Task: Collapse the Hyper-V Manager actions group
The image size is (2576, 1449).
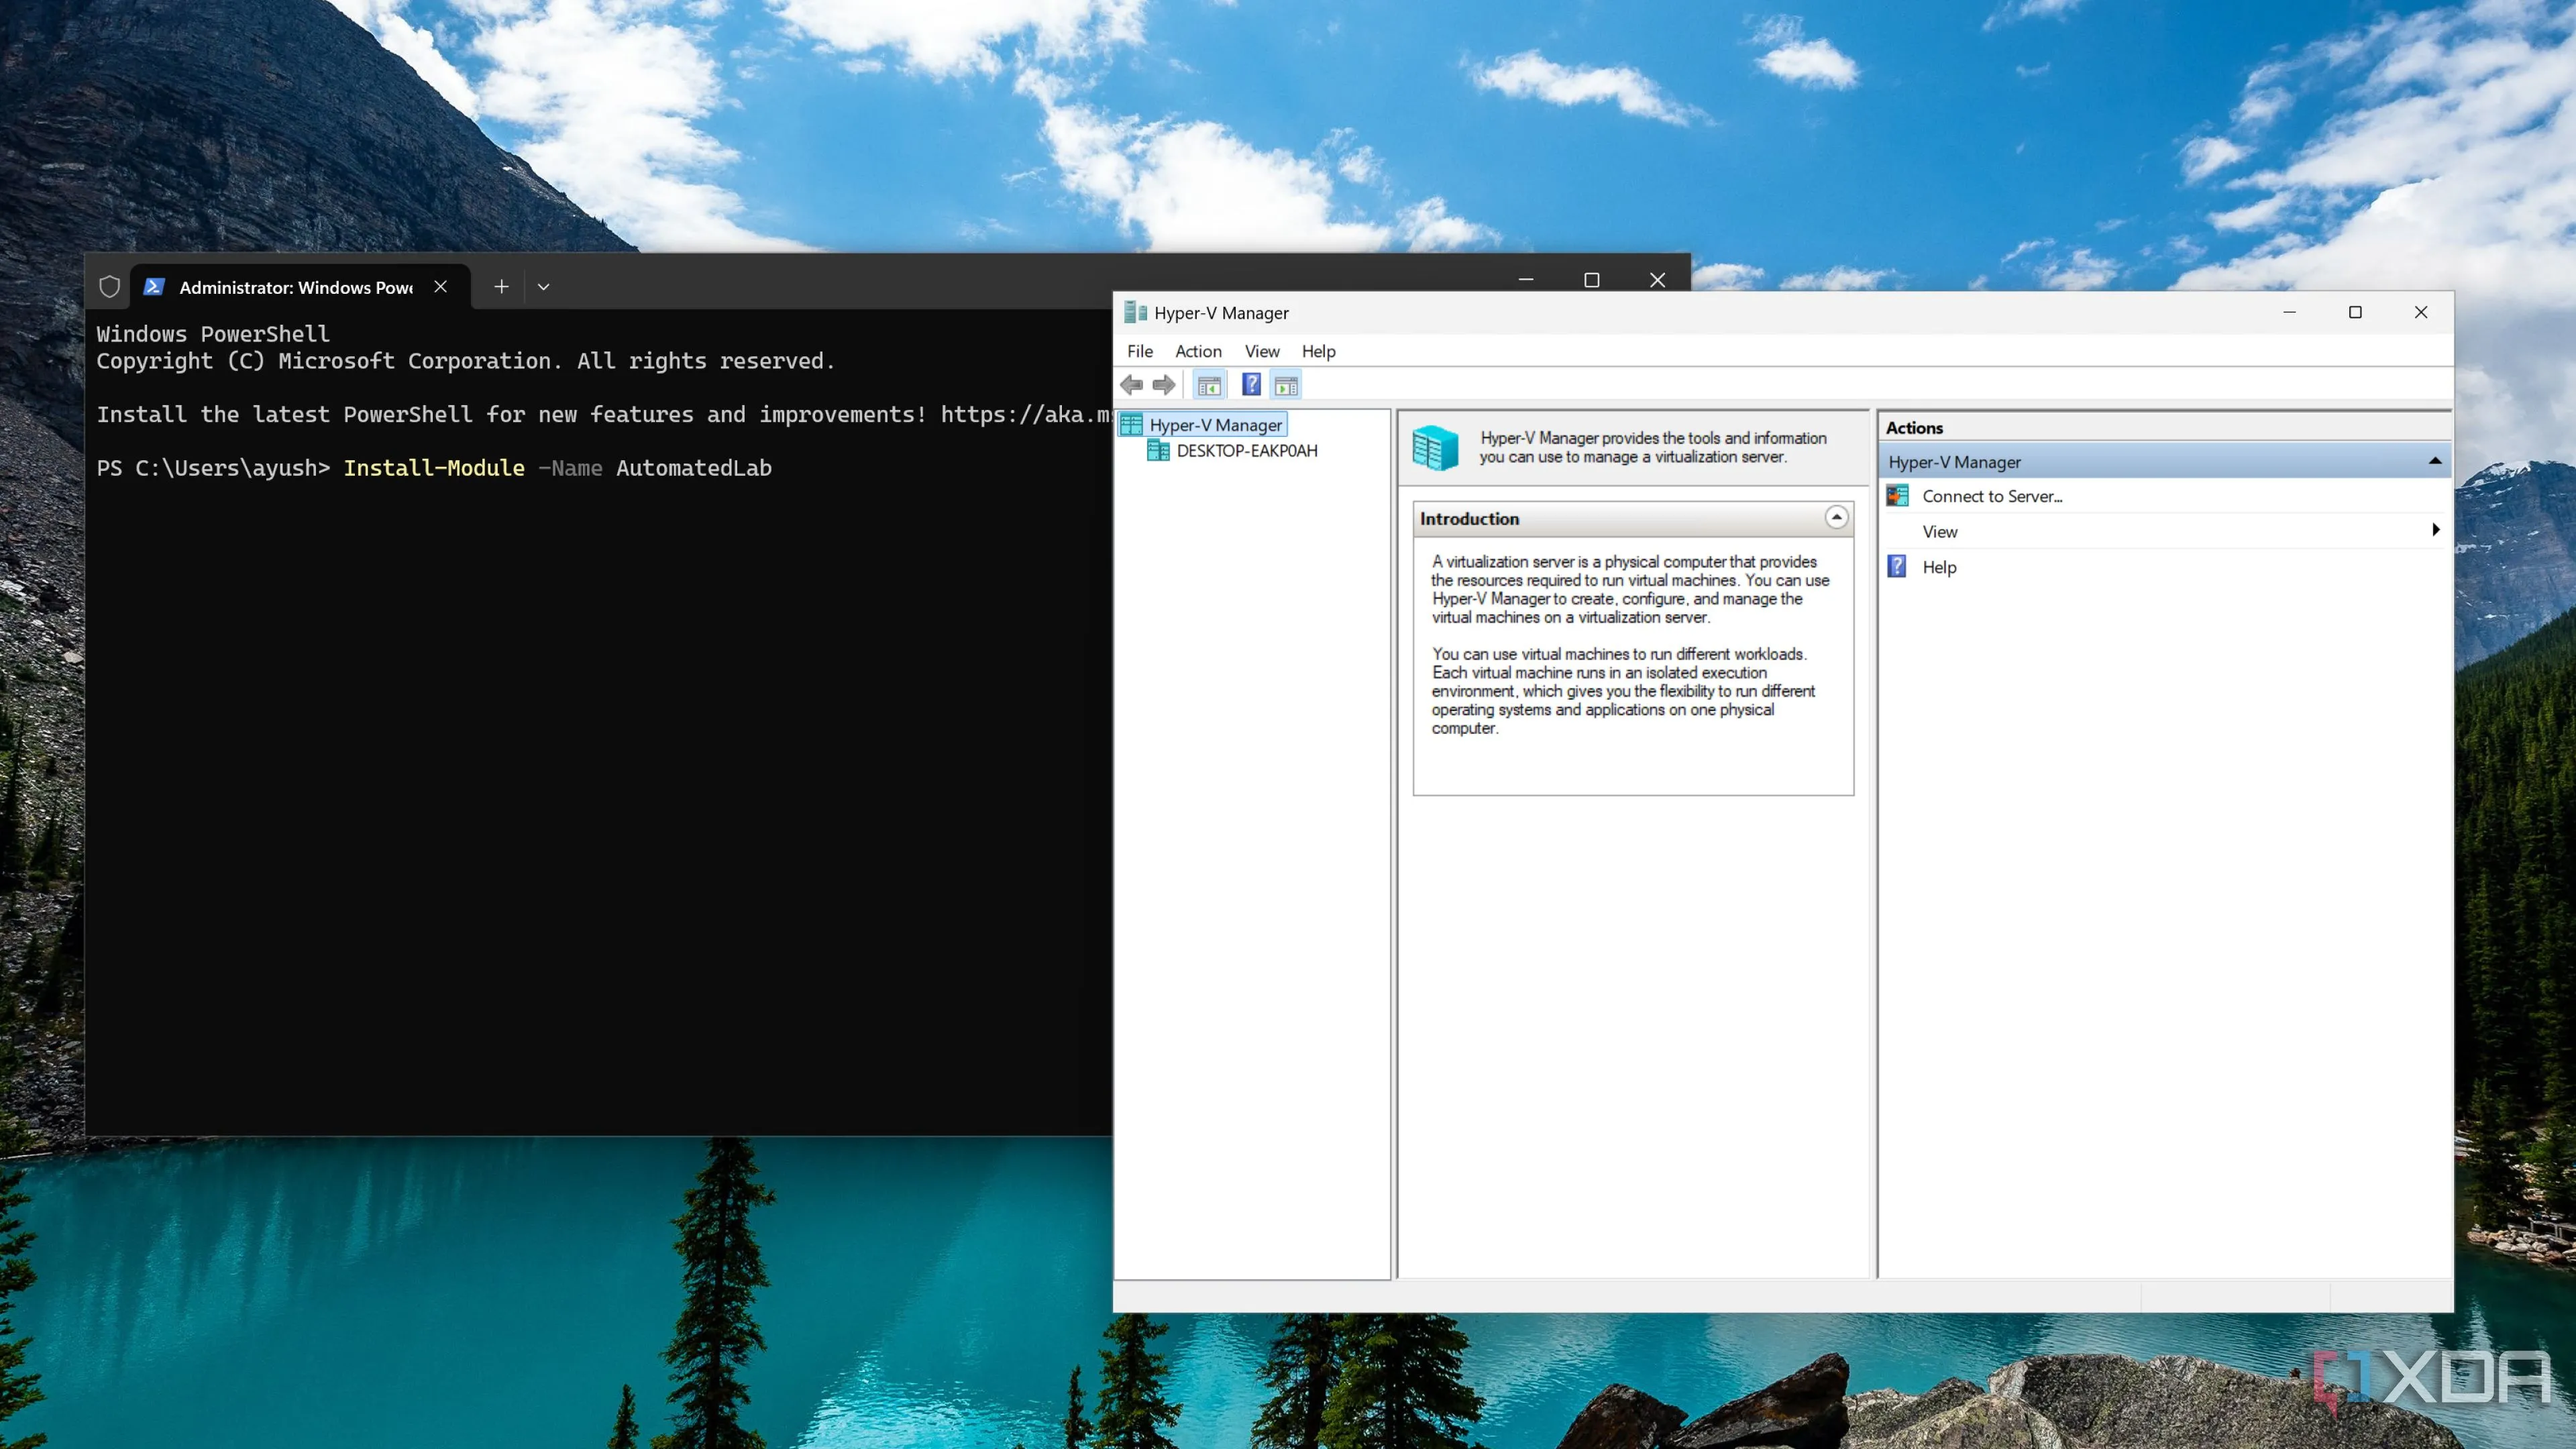Action: coord(2434,461)
